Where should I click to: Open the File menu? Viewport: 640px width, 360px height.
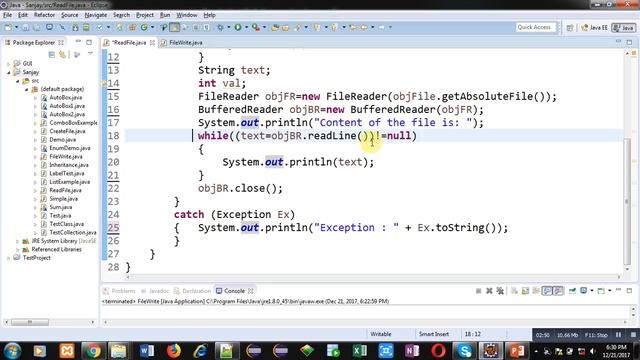(x=7, y=15)
